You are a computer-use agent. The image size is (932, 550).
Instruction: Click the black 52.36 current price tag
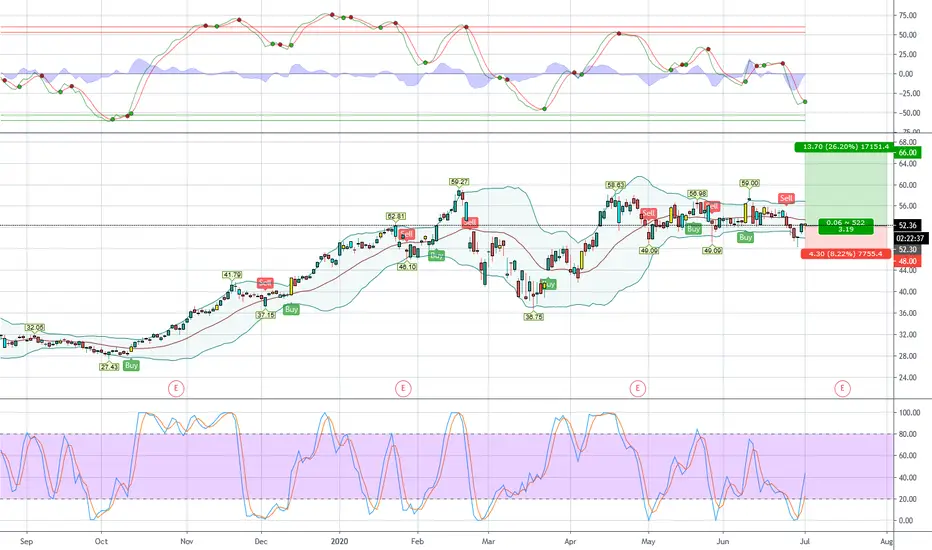(x=908, y=225)
